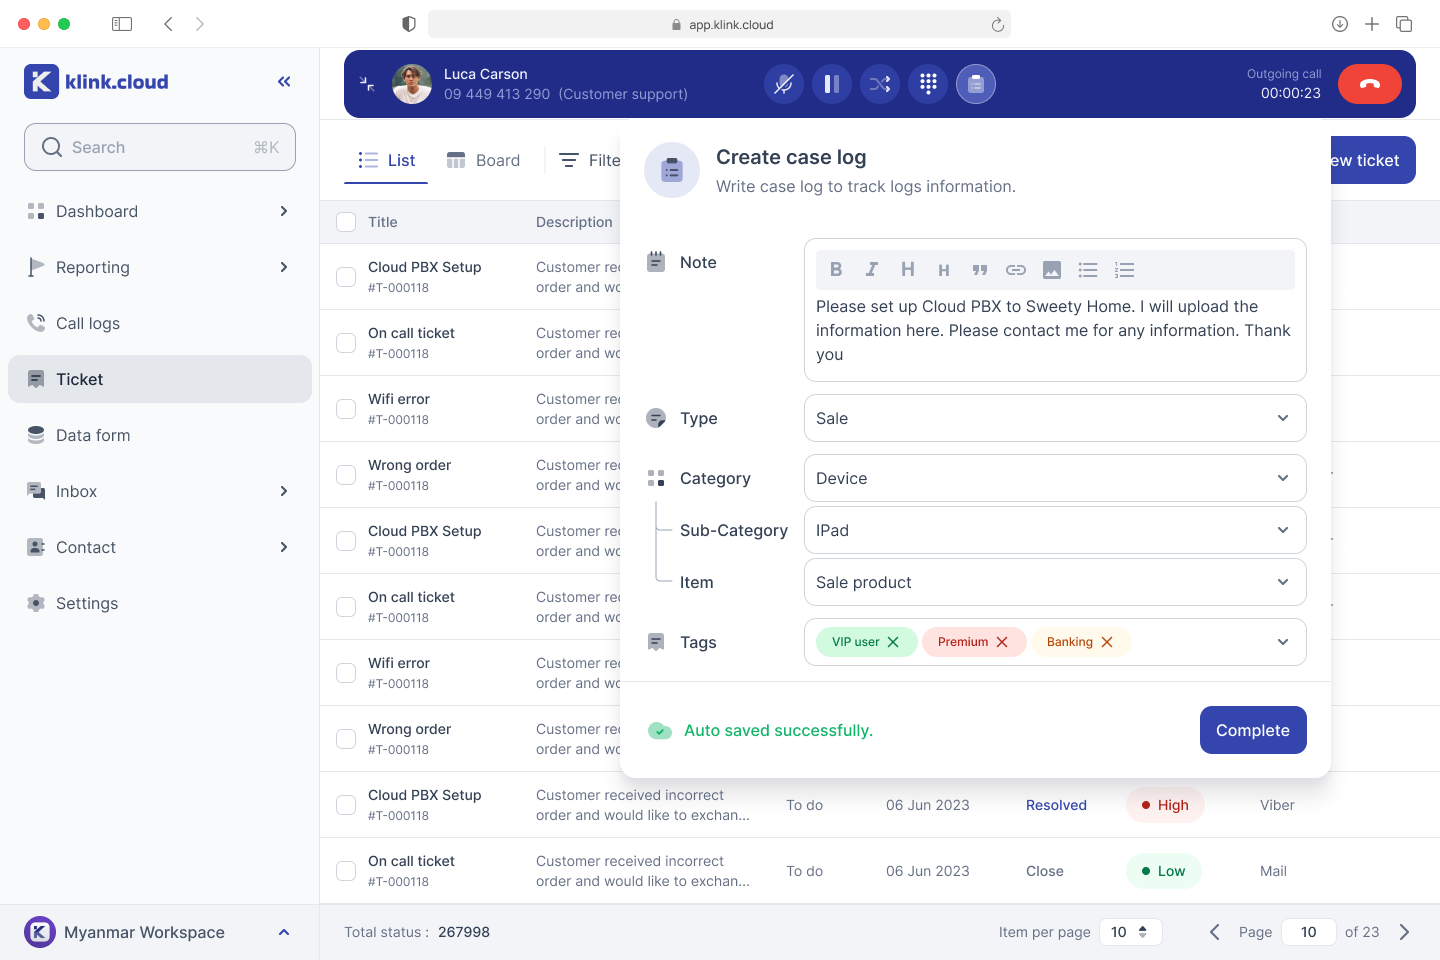This screenshot has width=1440, height=960.
Task: Check the last On call ticket row
Action: [346, 871]
